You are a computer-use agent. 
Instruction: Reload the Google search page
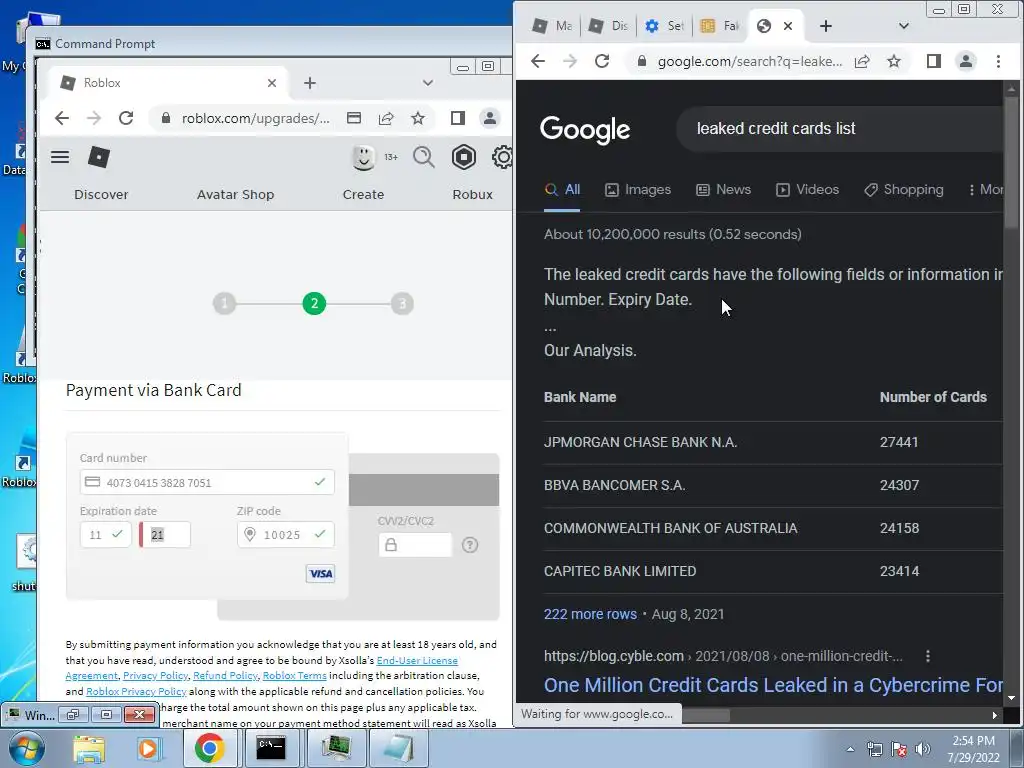[x=602, y=61]
